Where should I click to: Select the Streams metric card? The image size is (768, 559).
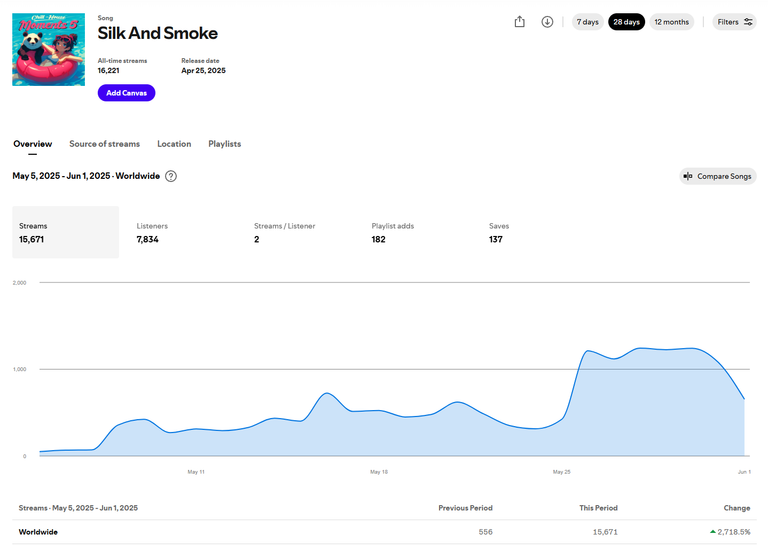66,232
